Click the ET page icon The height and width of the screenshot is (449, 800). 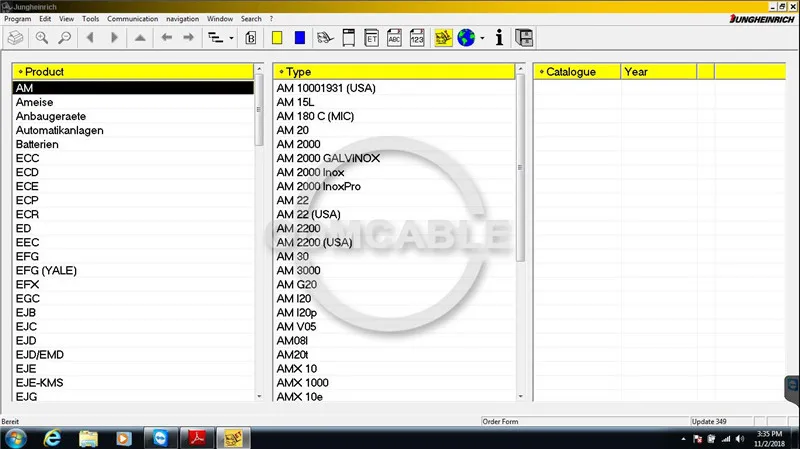coord(371,38)
